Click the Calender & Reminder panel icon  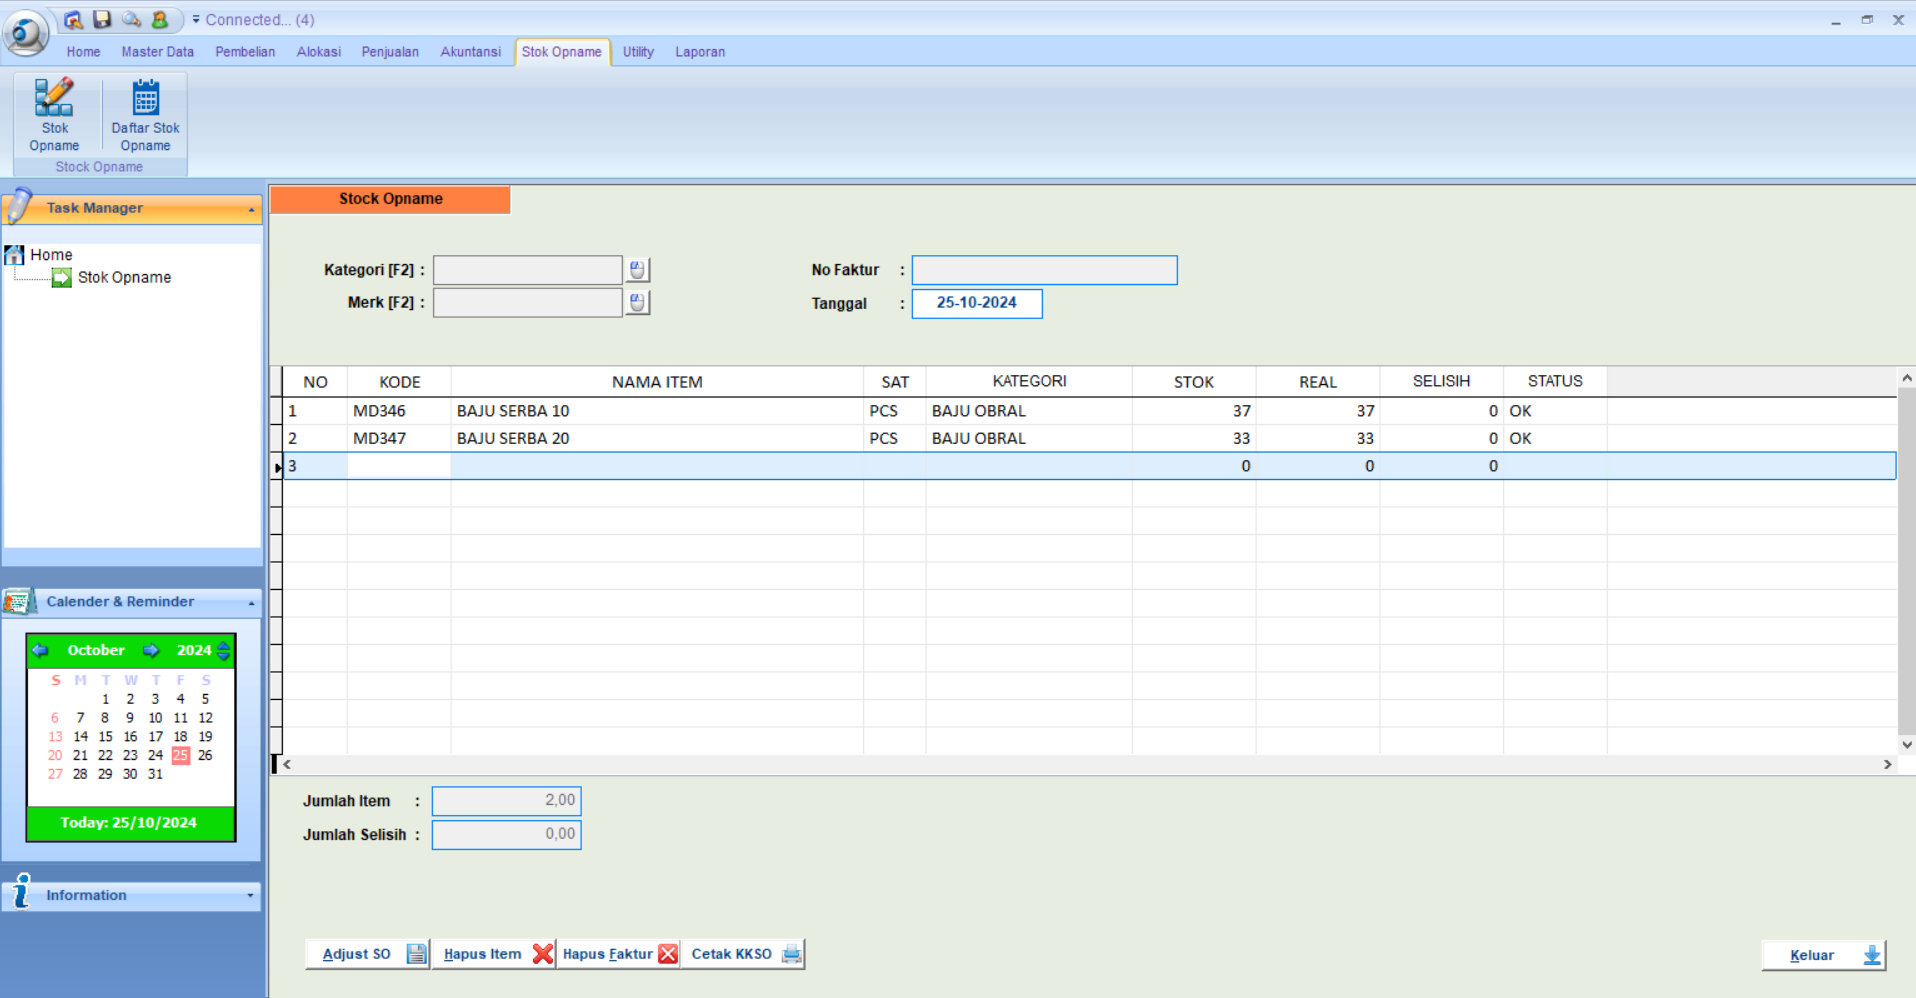(x=19, y=602)
